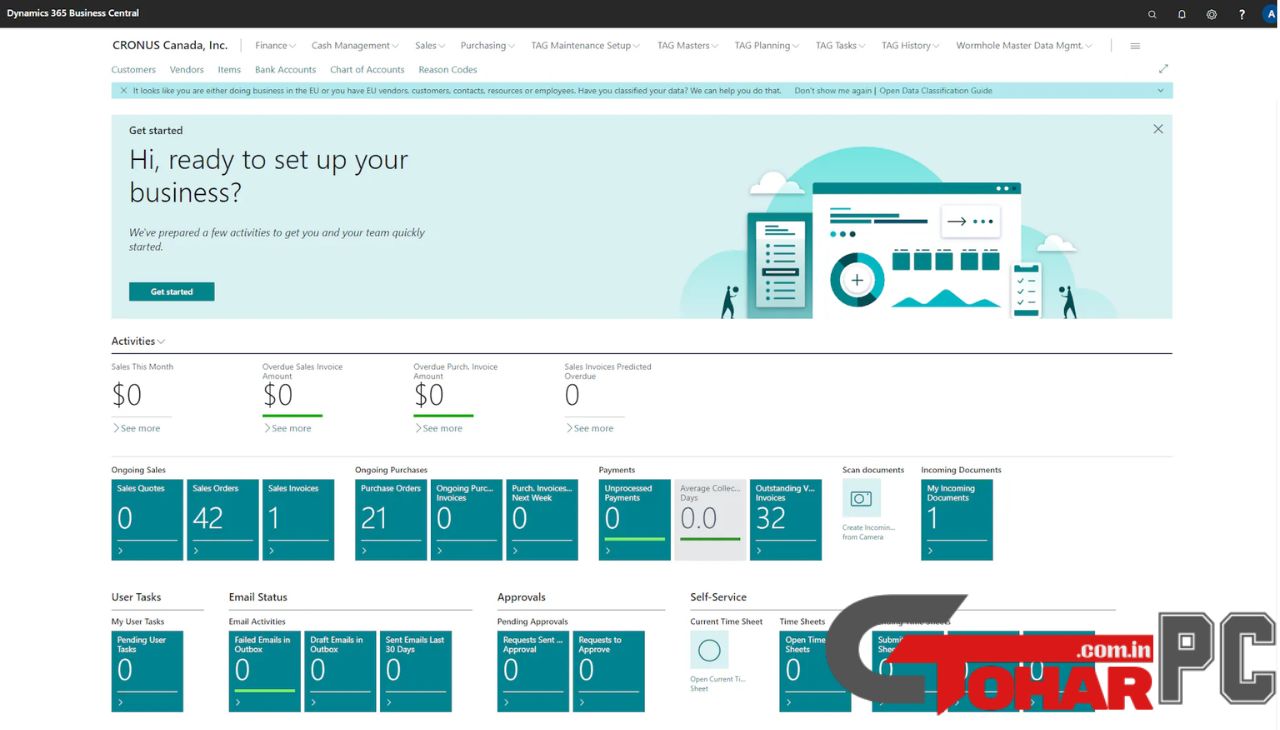Open the Requests to Approve tile
Image resolution: width=1280 pixels, height=730 pixels.
tap(609, 671)
